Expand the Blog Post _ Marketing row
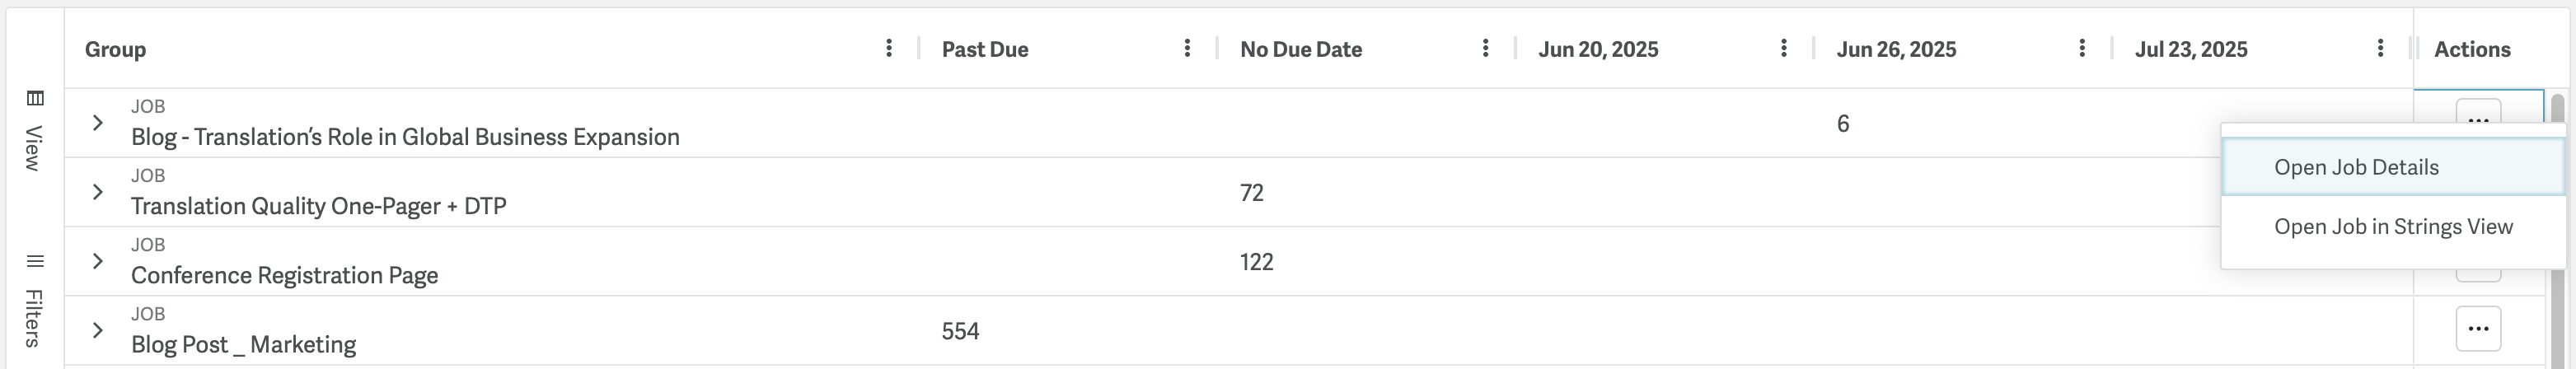This screenshot has width=2576, height=369. [97, 330]
